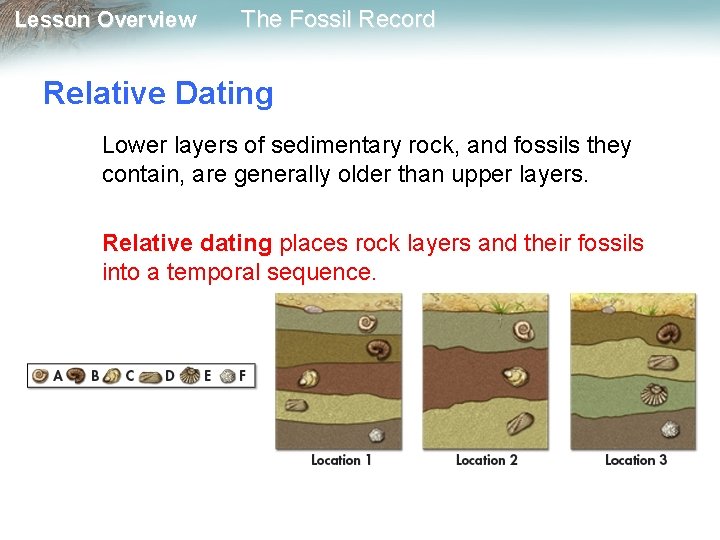Select the Location 2 rock layers diagram

pyautogui.click(x=485, y=371)
